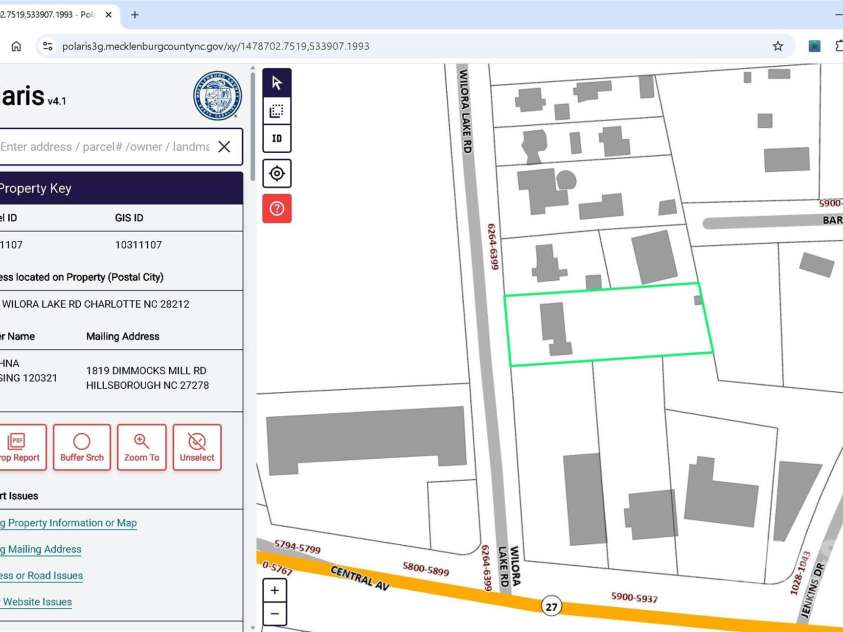Click the locate my position target icon
Screen dimensions: 843x632
coord(277,173)
